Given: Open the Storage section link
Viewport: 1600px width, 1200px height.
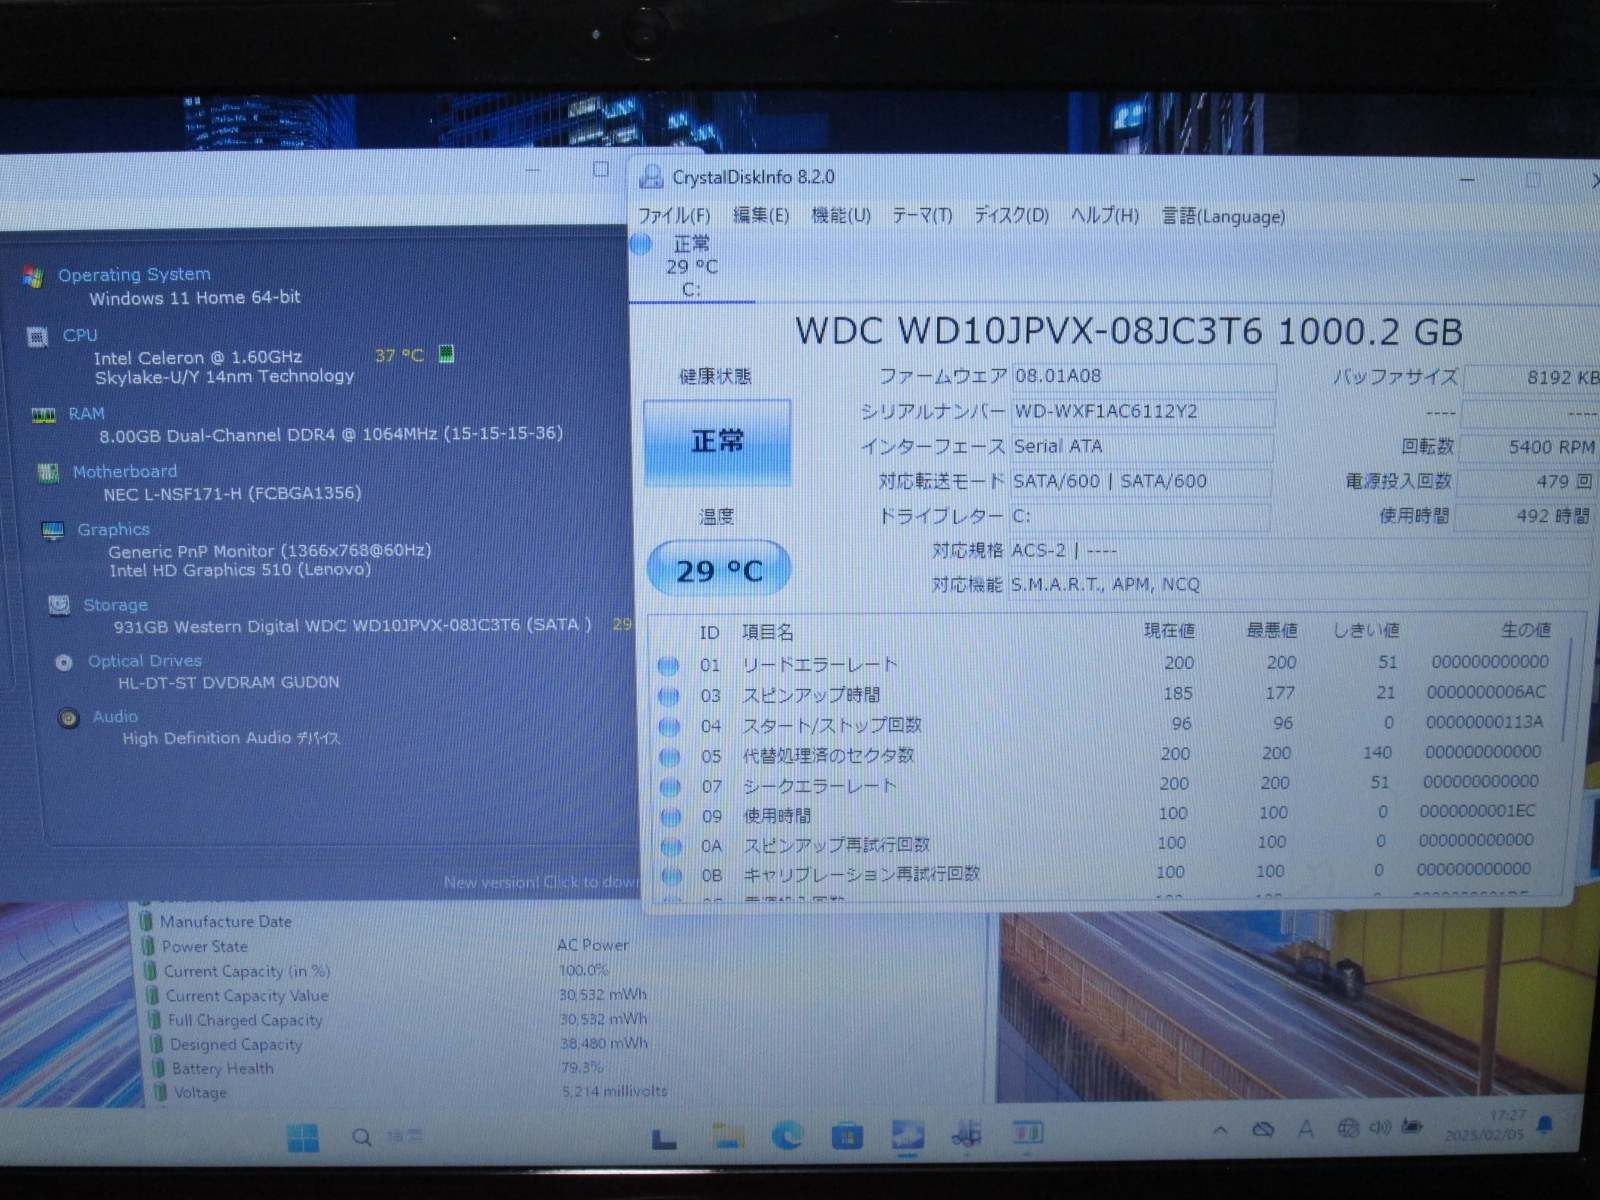Looking at the screenshot, I should pyautogui.click(x=115, y=605).
